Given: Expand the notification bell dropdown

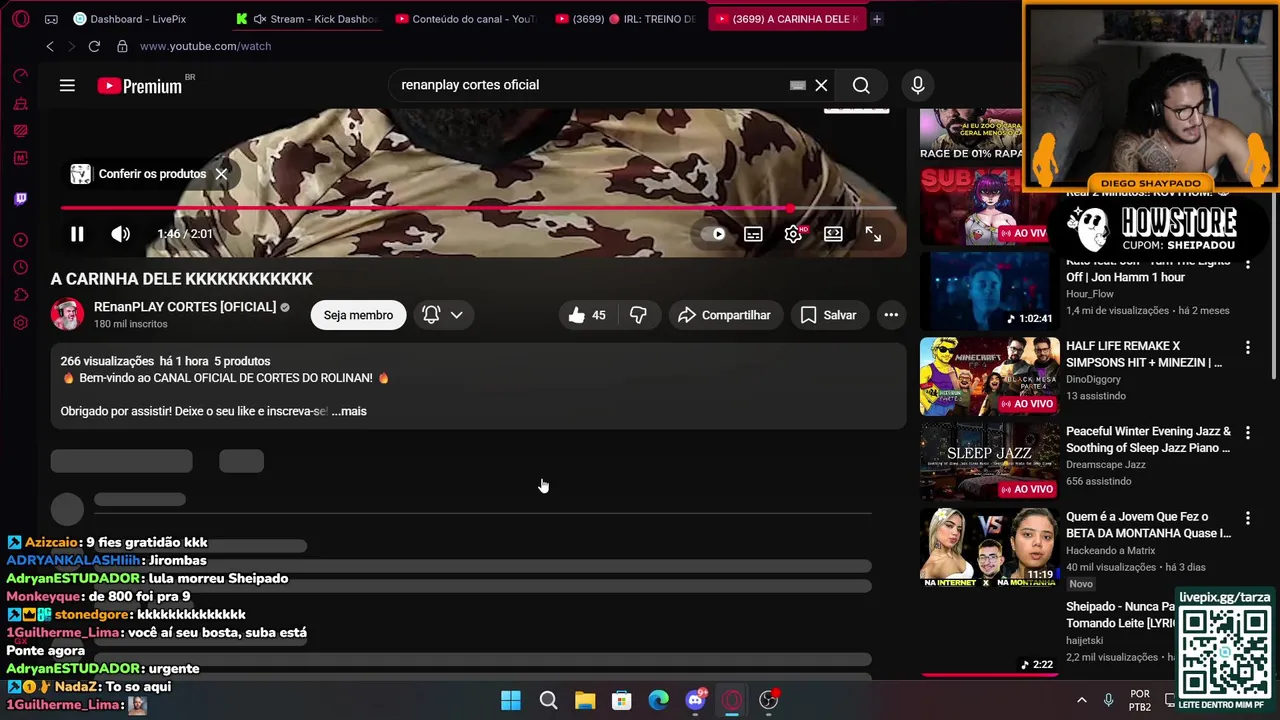Looking at the screenshot, I should coord(442,315).
